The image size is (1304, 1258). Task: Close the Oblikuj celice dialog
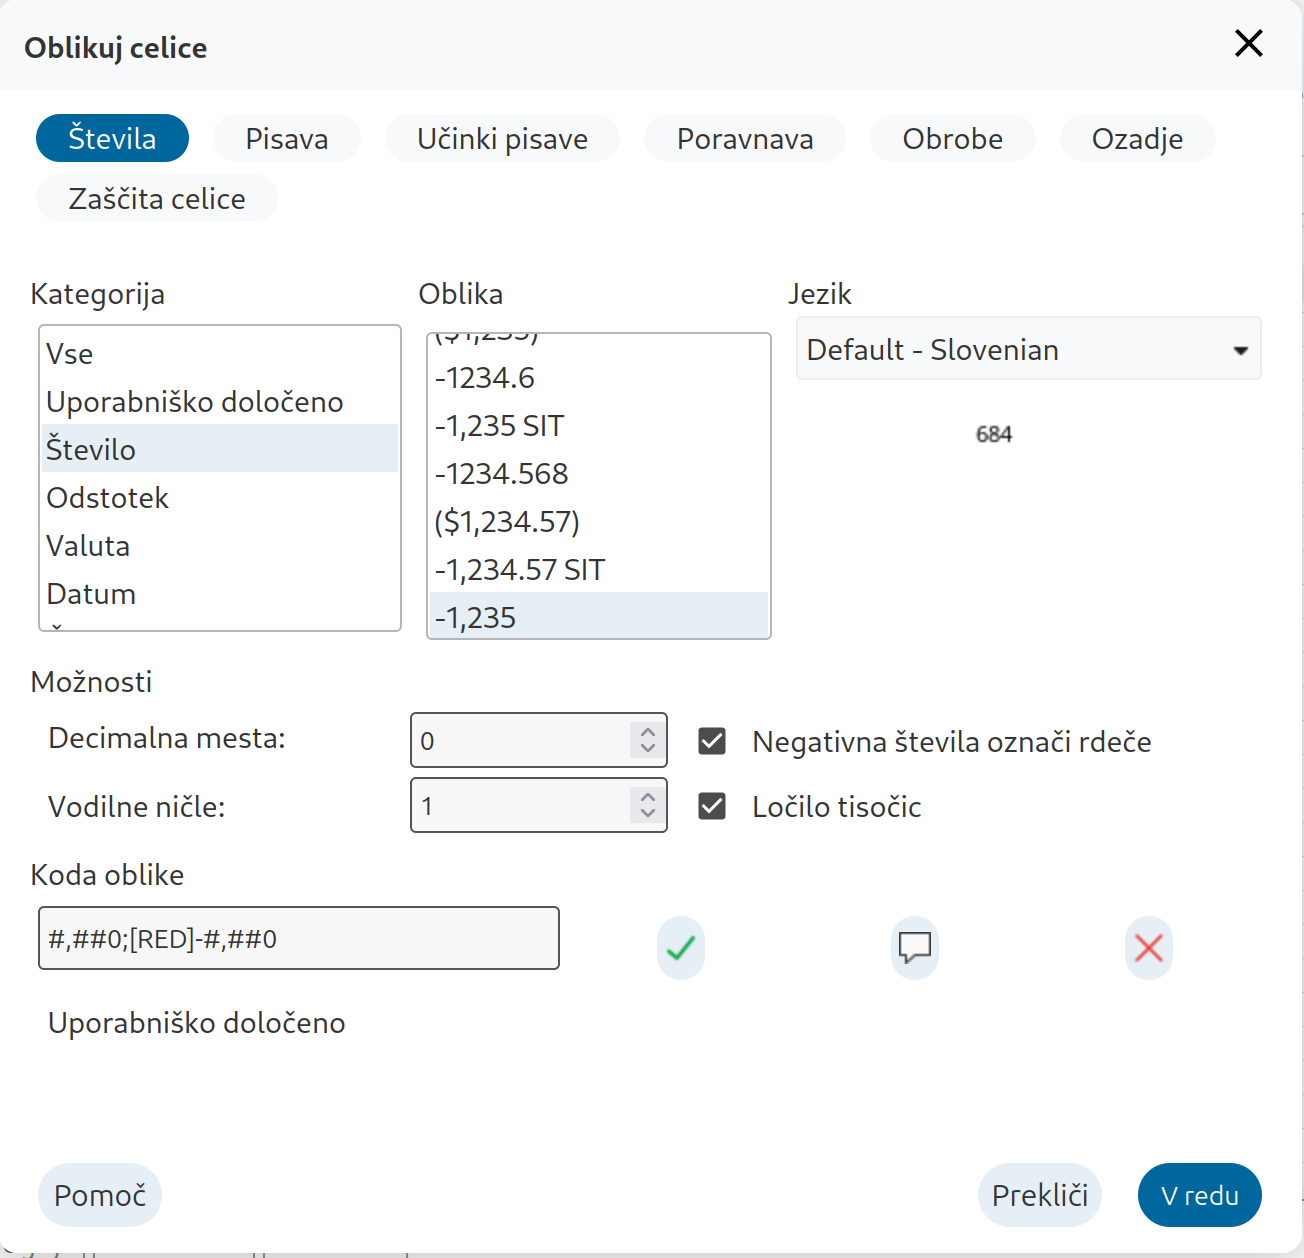[1249, 43]
